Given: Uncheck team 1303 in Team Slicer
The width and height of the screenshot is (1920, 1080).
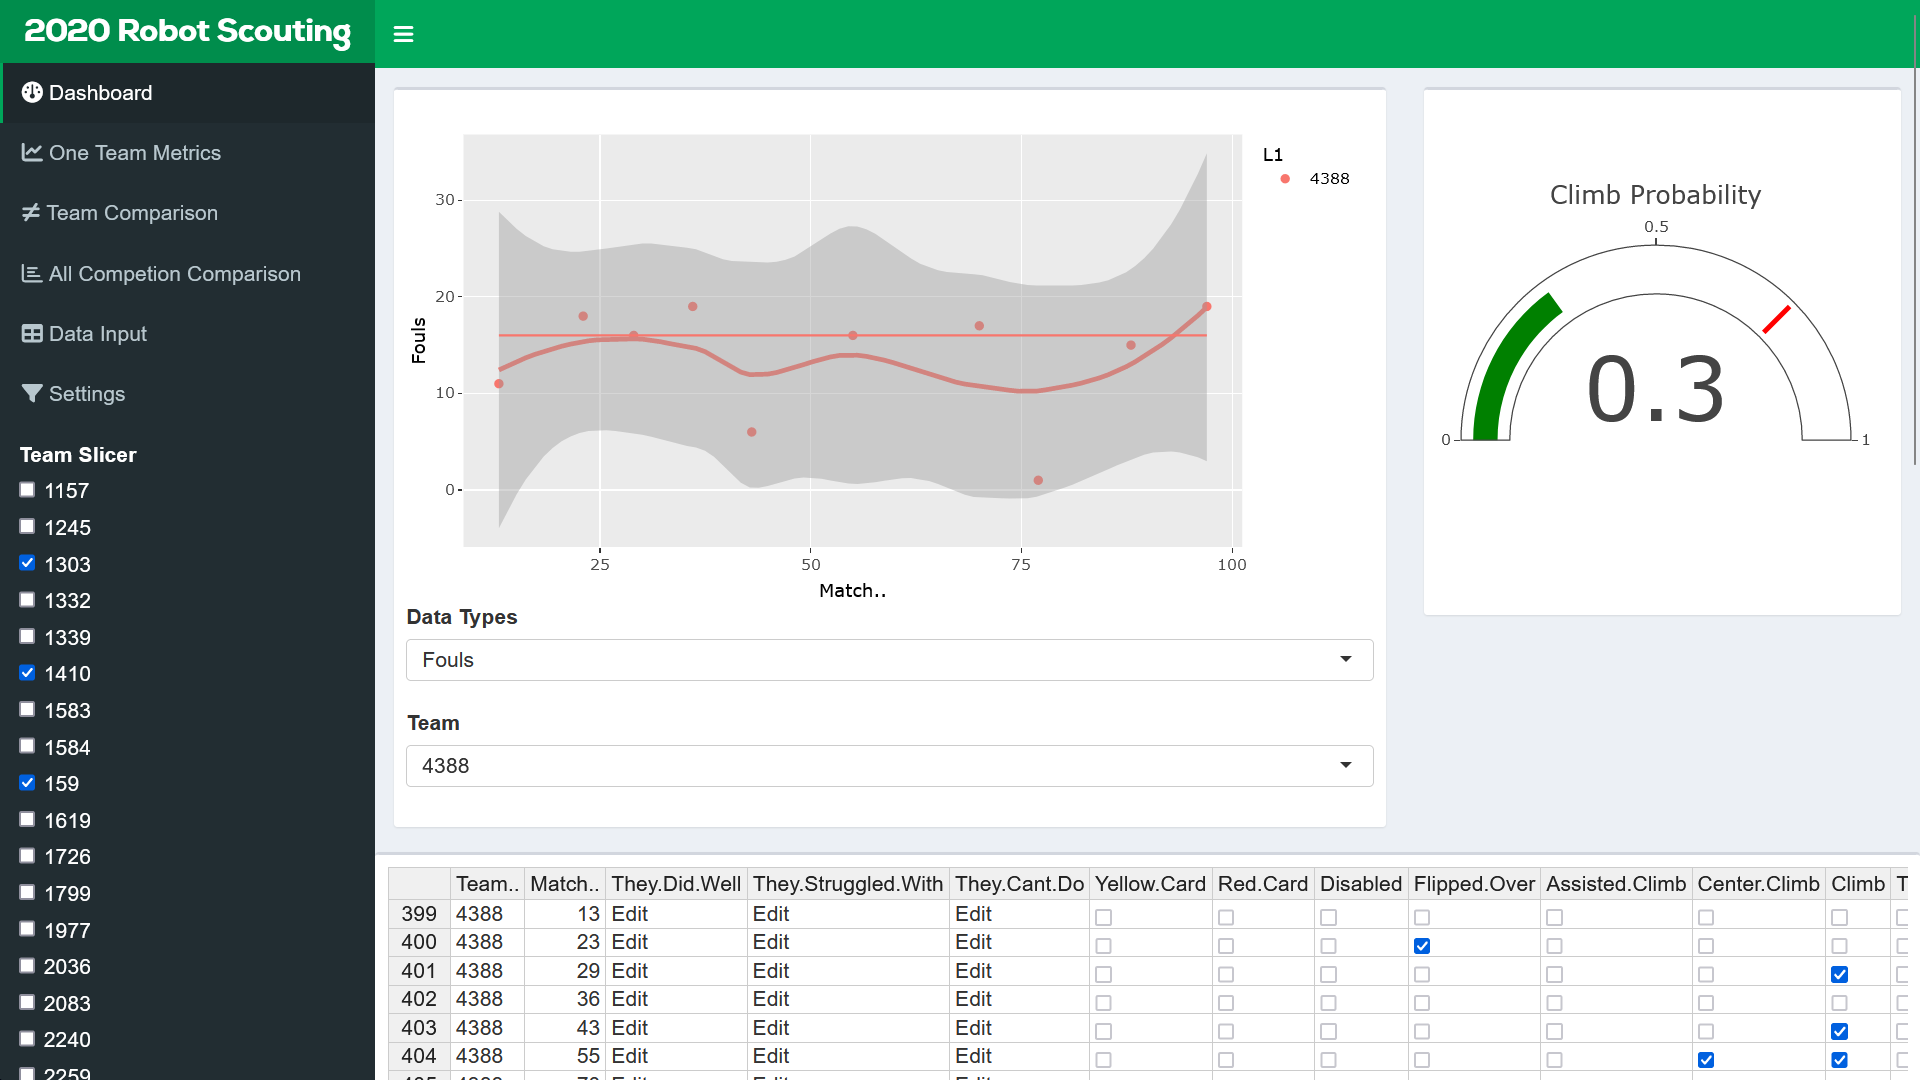Looking at the screenshot, I should tap(27, 563).
